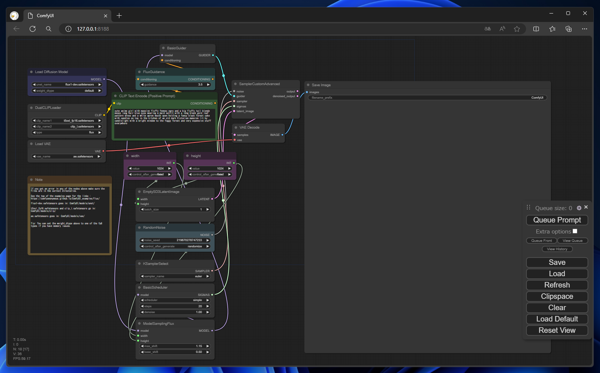Click the Queue Front button

[541, 241]
